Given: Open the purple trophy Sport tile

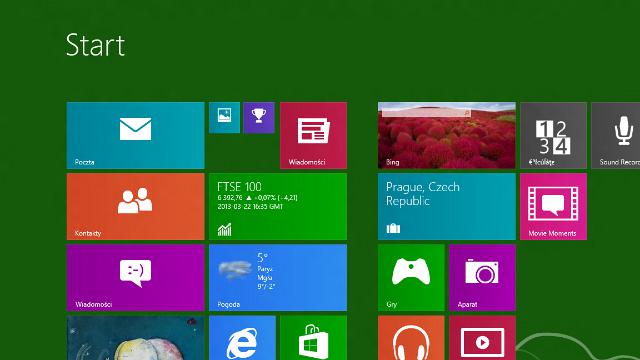Looking at the screenshot, I should click(259, 118).
